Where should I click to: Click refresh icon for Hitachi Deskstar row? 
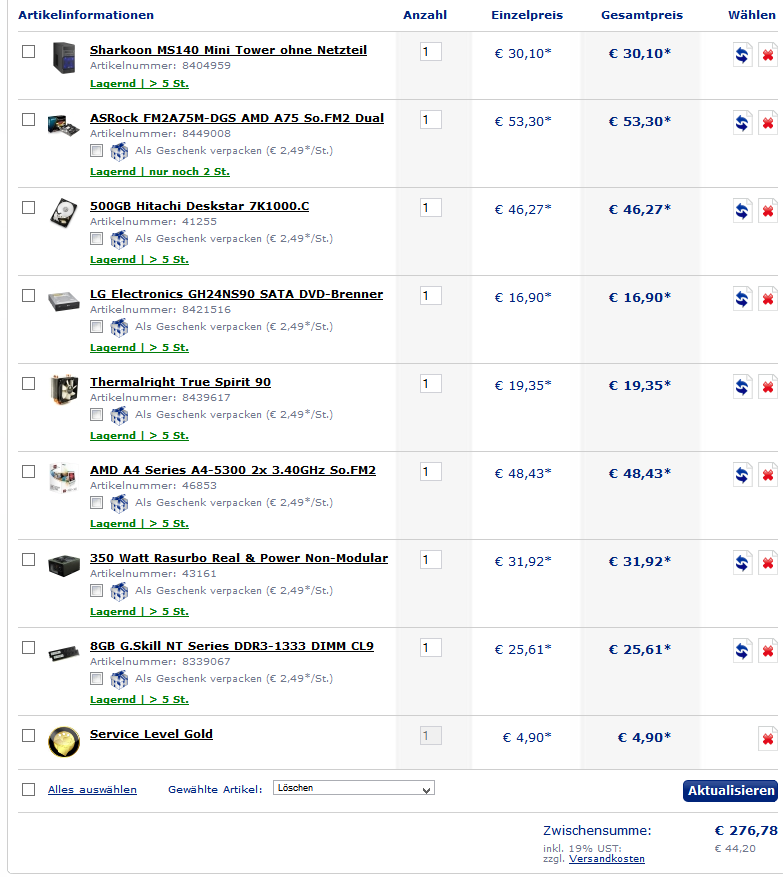pyautogui.click(x=742, y=211)
